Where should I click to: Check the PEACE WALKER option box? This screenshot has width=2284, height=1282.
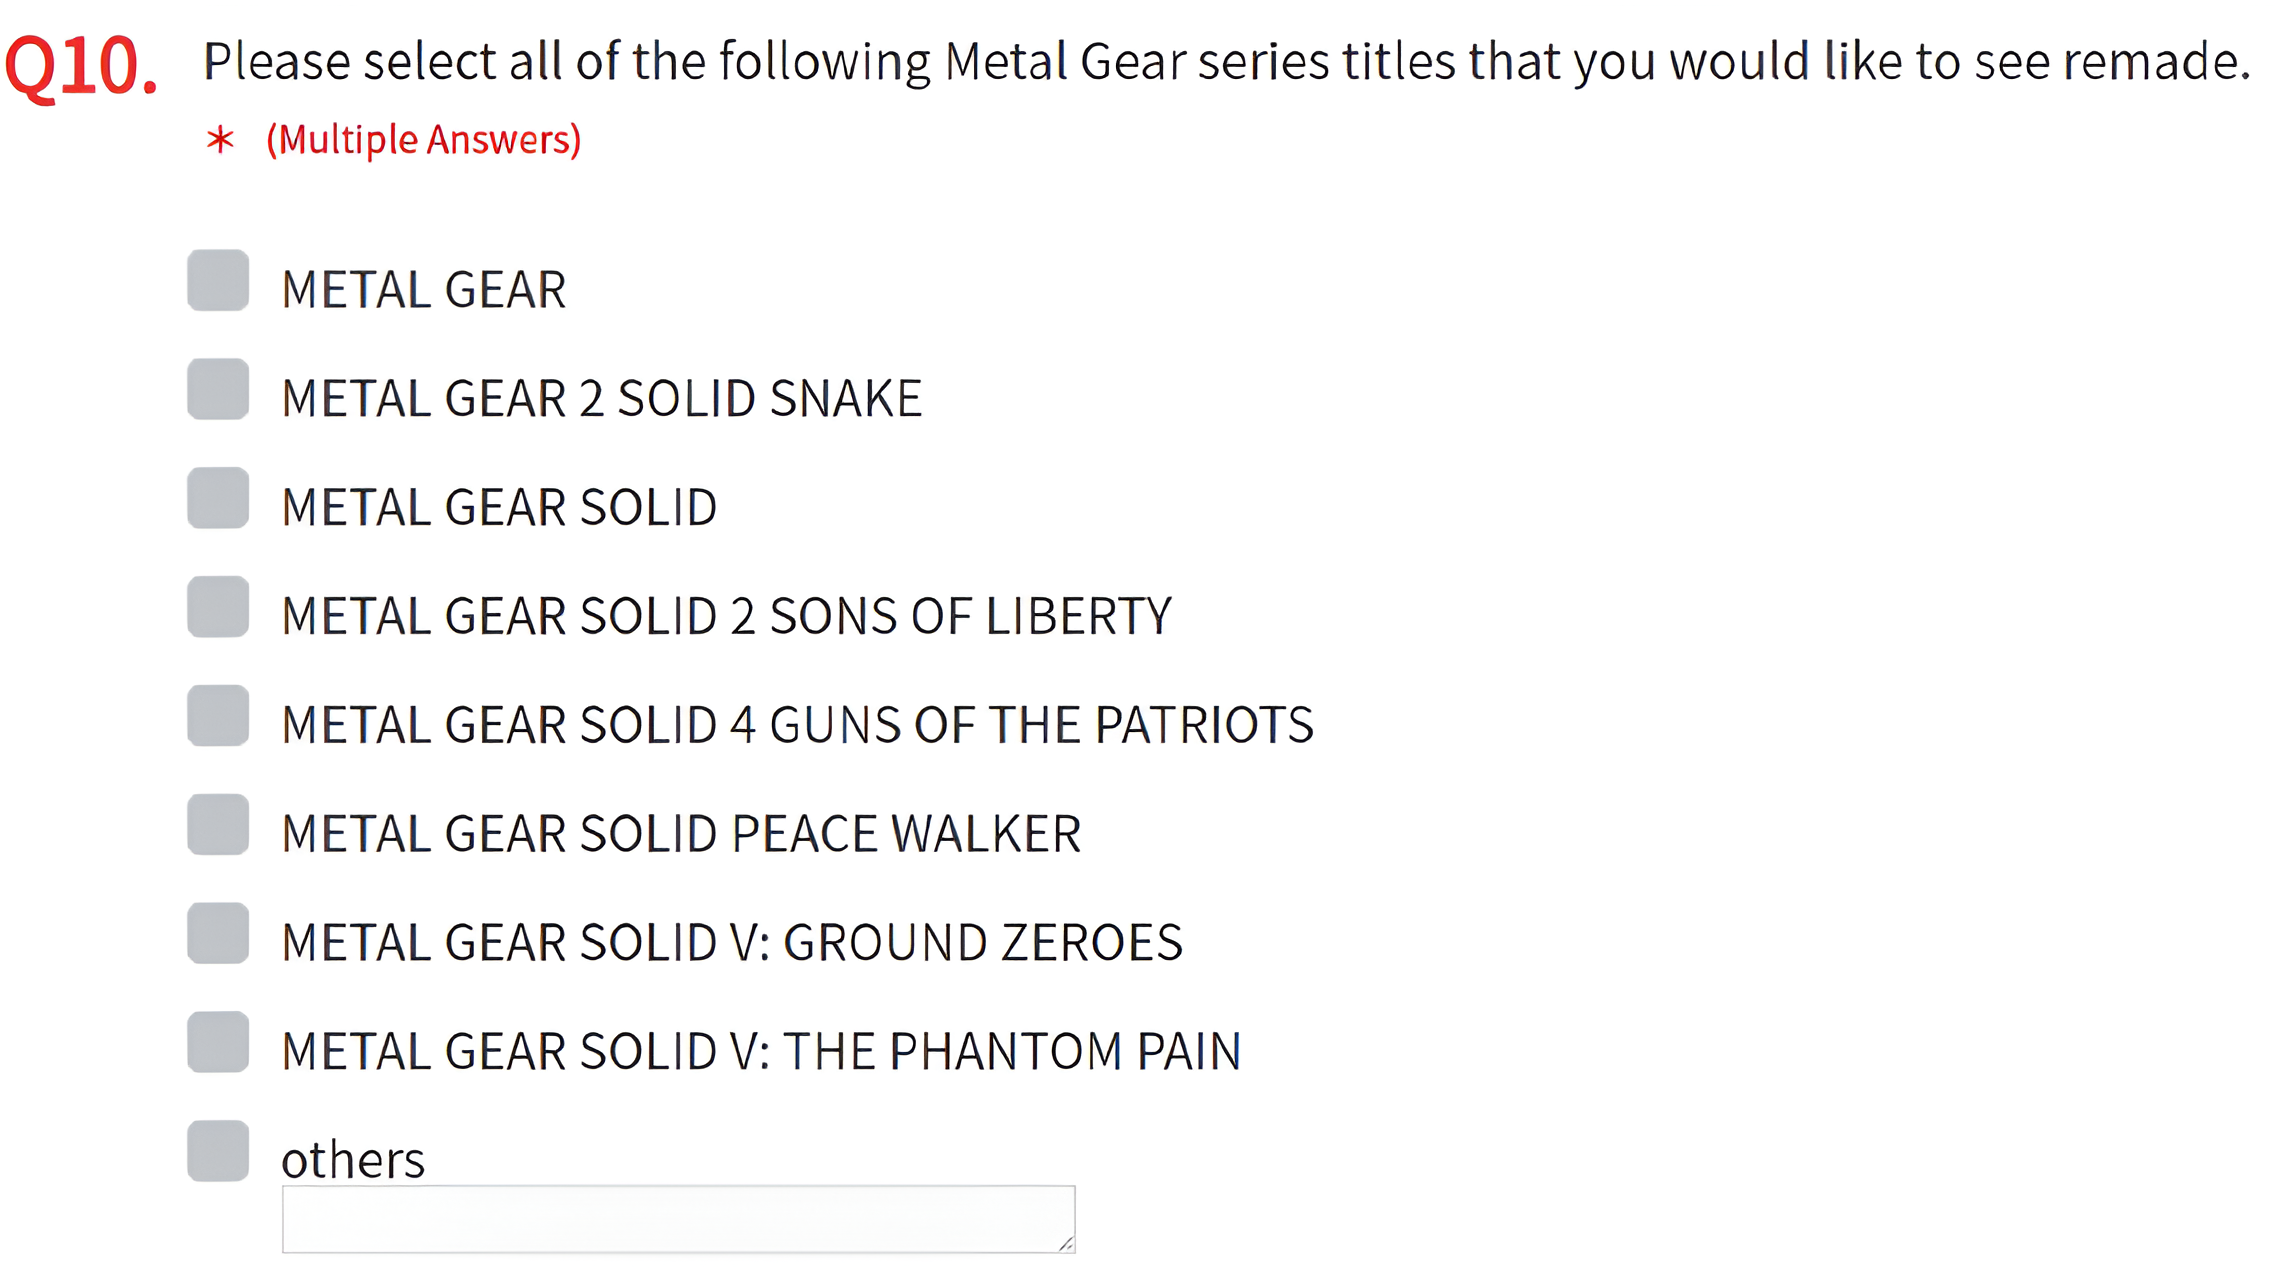(x=218, y=826)
